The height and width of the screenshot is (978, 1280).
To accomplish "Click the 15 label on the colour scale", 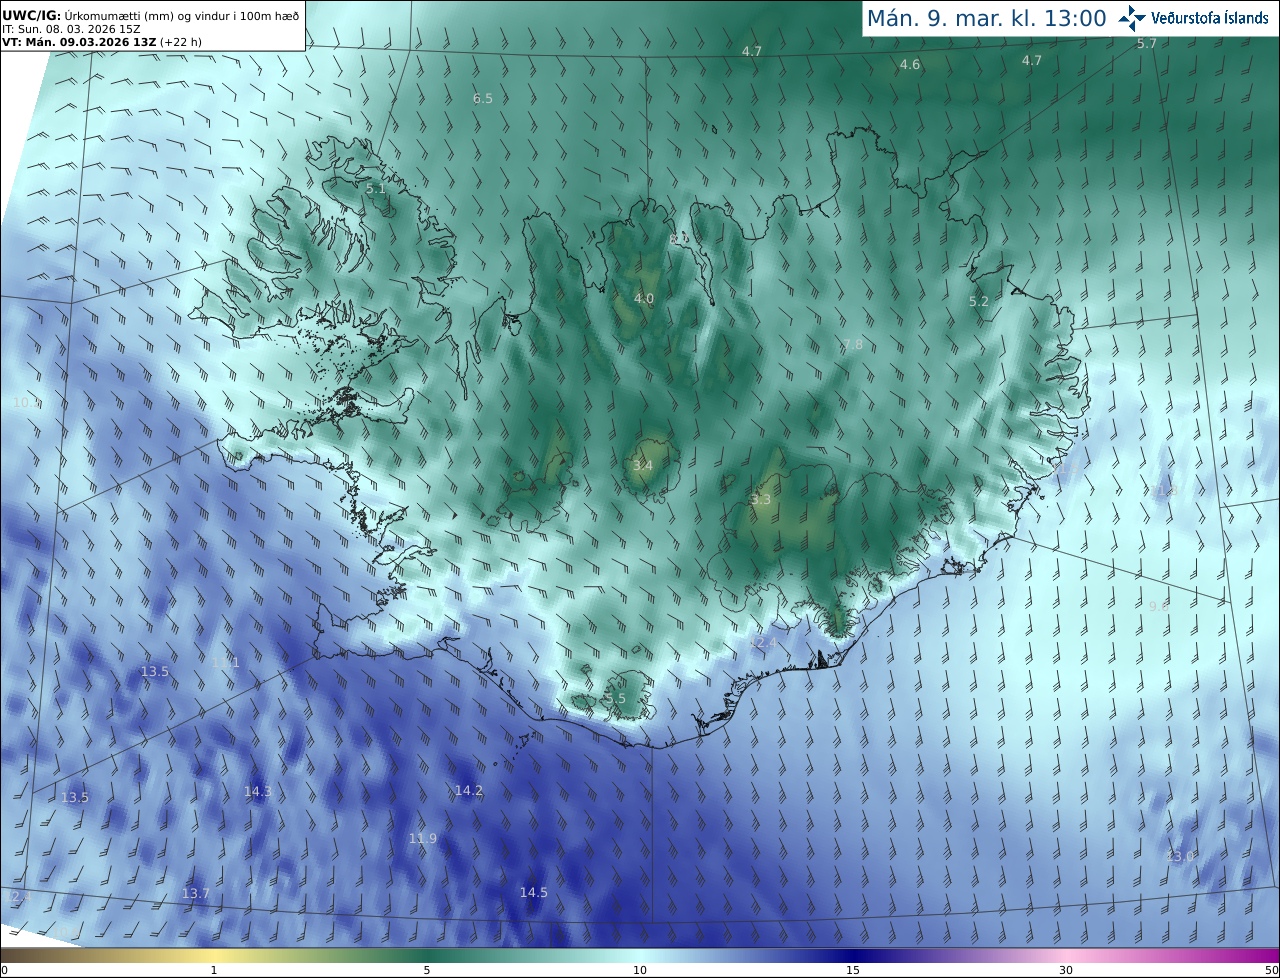I will click(853, 970).
